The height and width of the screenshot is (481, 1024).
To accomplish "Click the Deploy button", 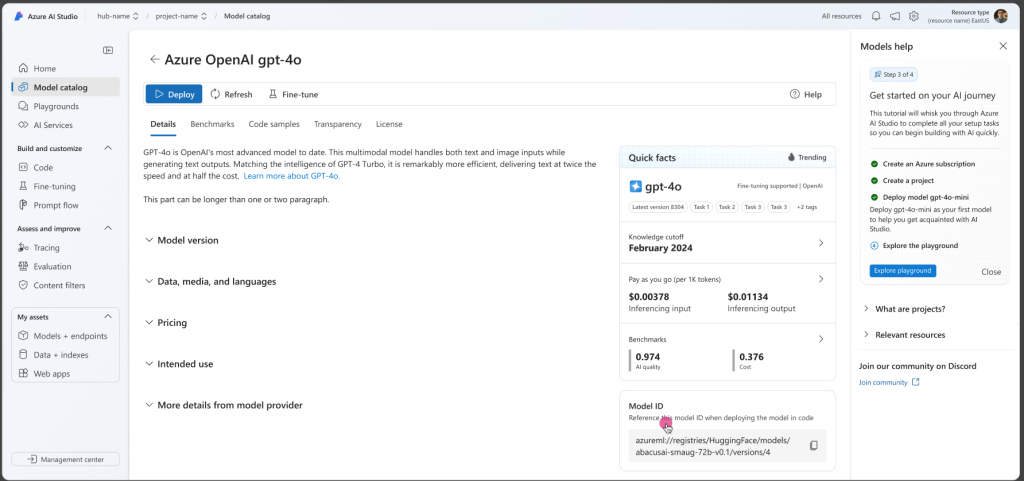I will click(x=174, y=94).
